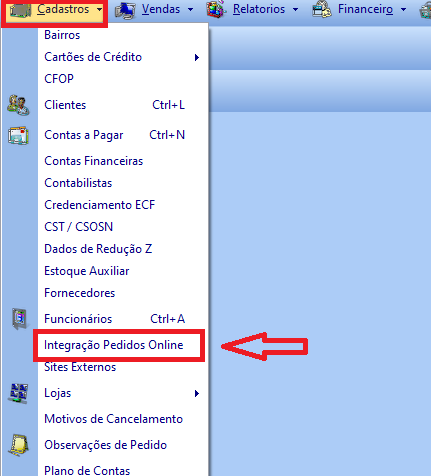
Task: Select Bairros from the menu
Action: click(x=62, y=35)
